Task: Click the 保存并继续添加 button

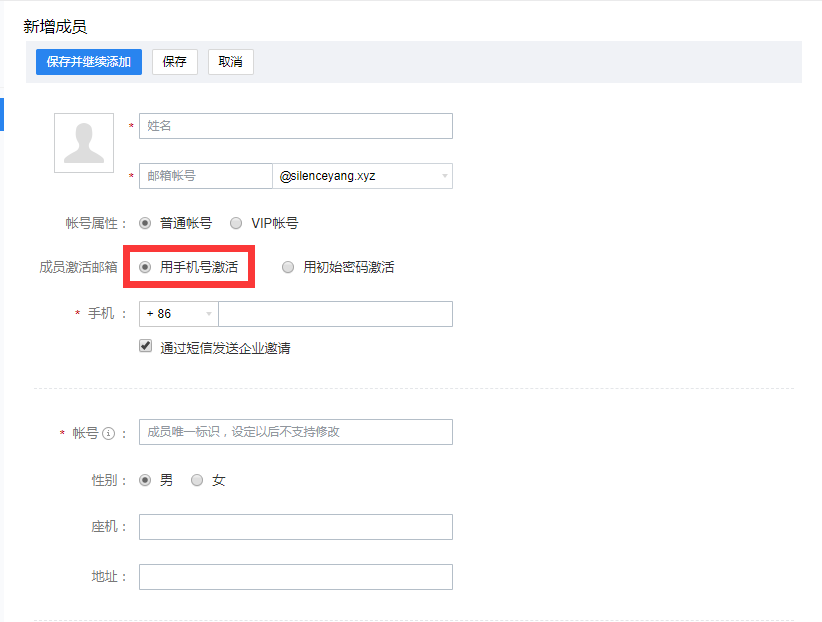Action: click(88, 61)
